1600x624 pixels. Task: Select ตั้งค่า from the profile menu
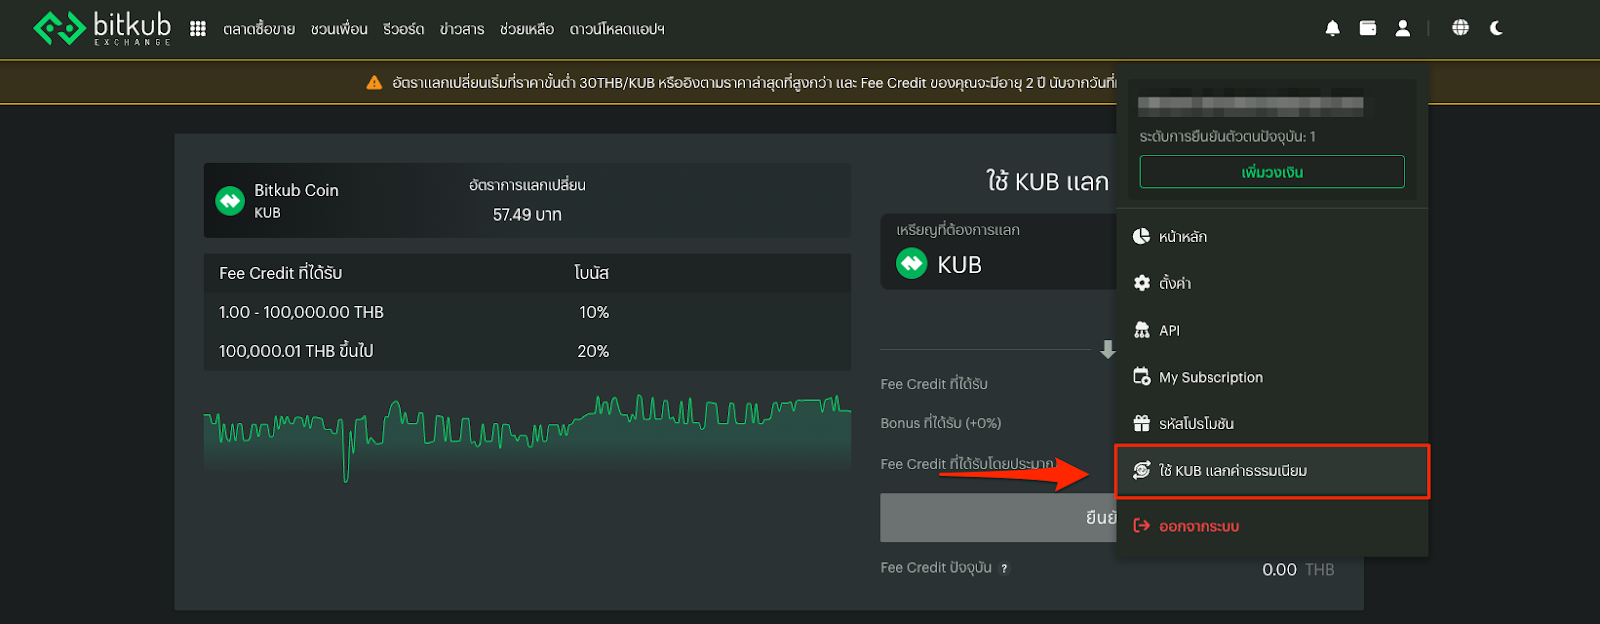tap(1272, 283)
